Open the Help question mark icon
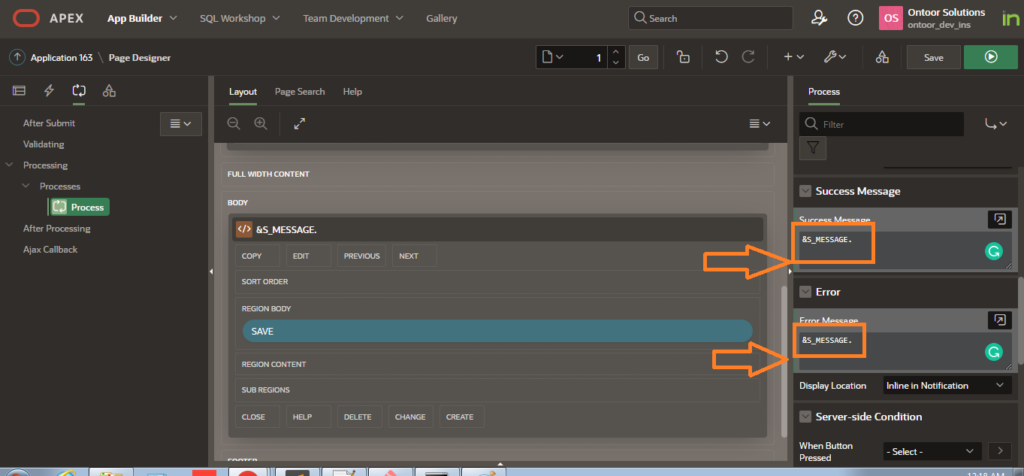Image resolution: width=1024 pixels, height=476 pixels. 855,18
